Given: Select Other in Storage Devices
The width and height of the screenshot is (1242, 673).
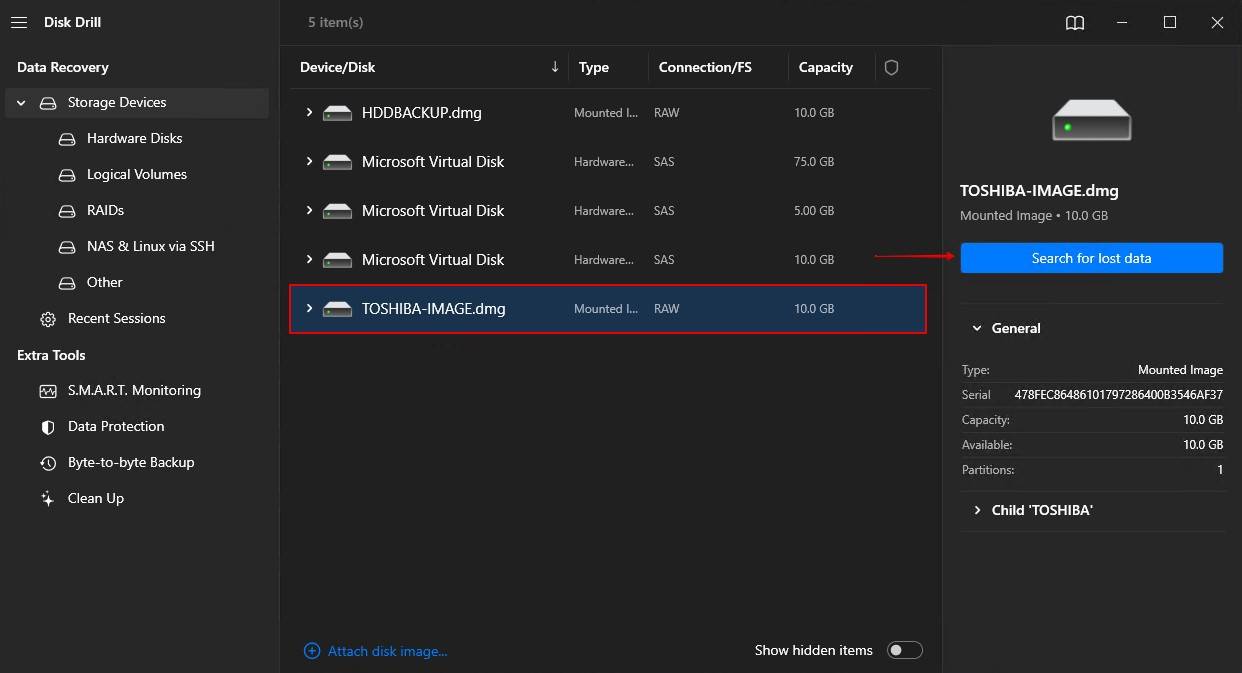Looking at the screenshot, I should click(105, 282).
